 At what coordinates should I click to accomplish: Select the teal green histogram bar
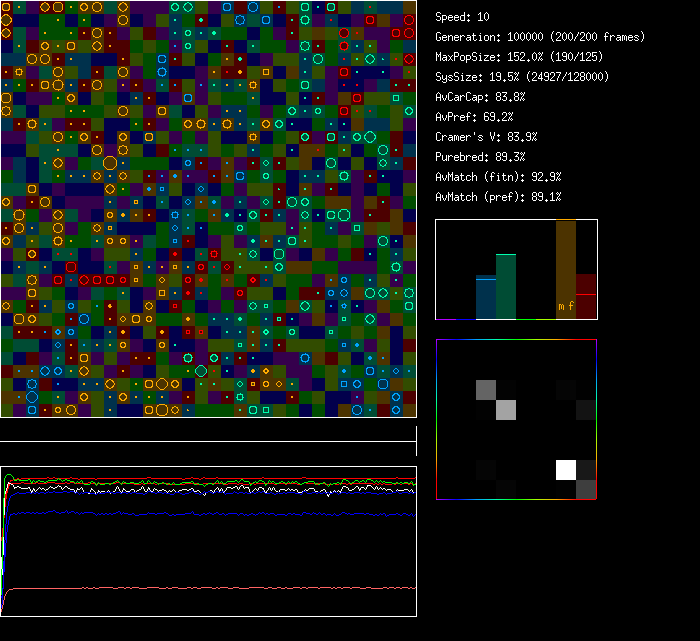[506, 287]
